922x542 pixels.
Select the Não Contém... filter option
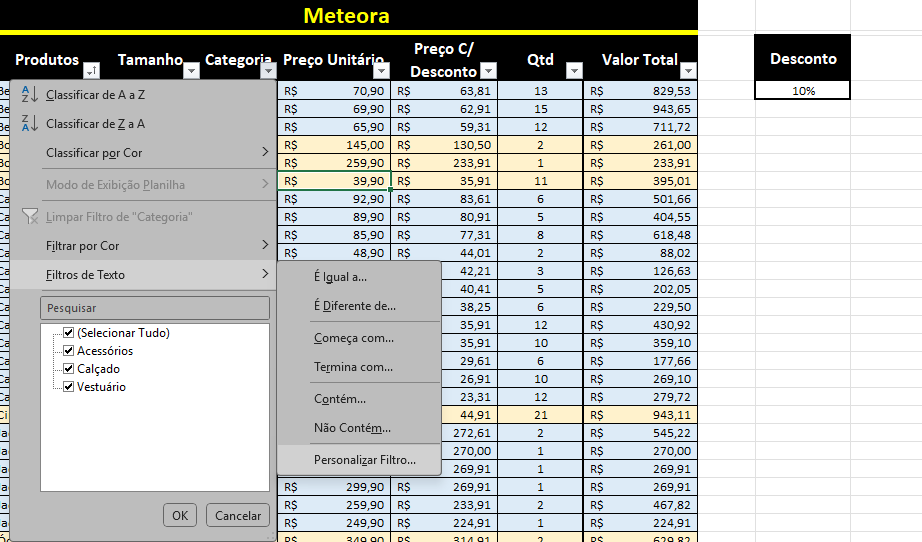(359, 428)
